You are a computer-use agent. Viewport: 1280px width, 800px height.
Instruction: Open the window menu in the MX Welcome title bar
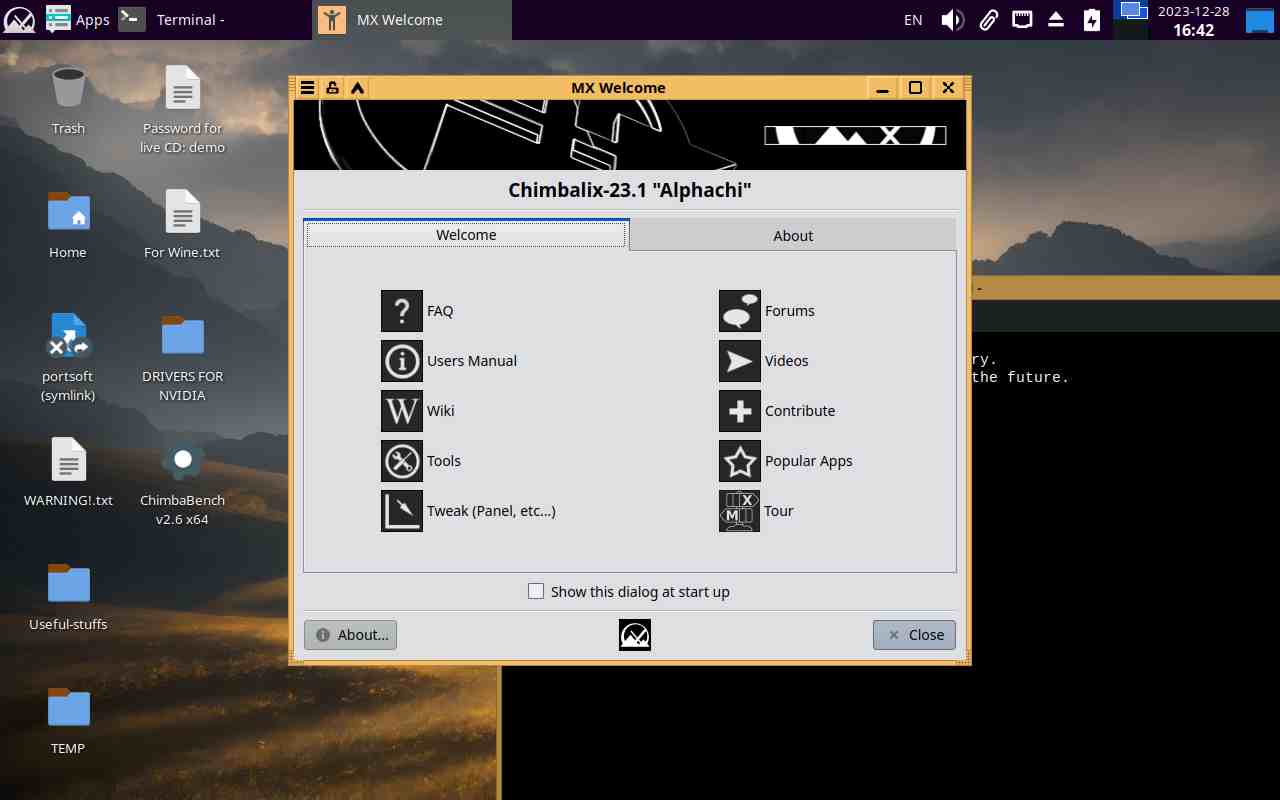click(x=308, y=88)
